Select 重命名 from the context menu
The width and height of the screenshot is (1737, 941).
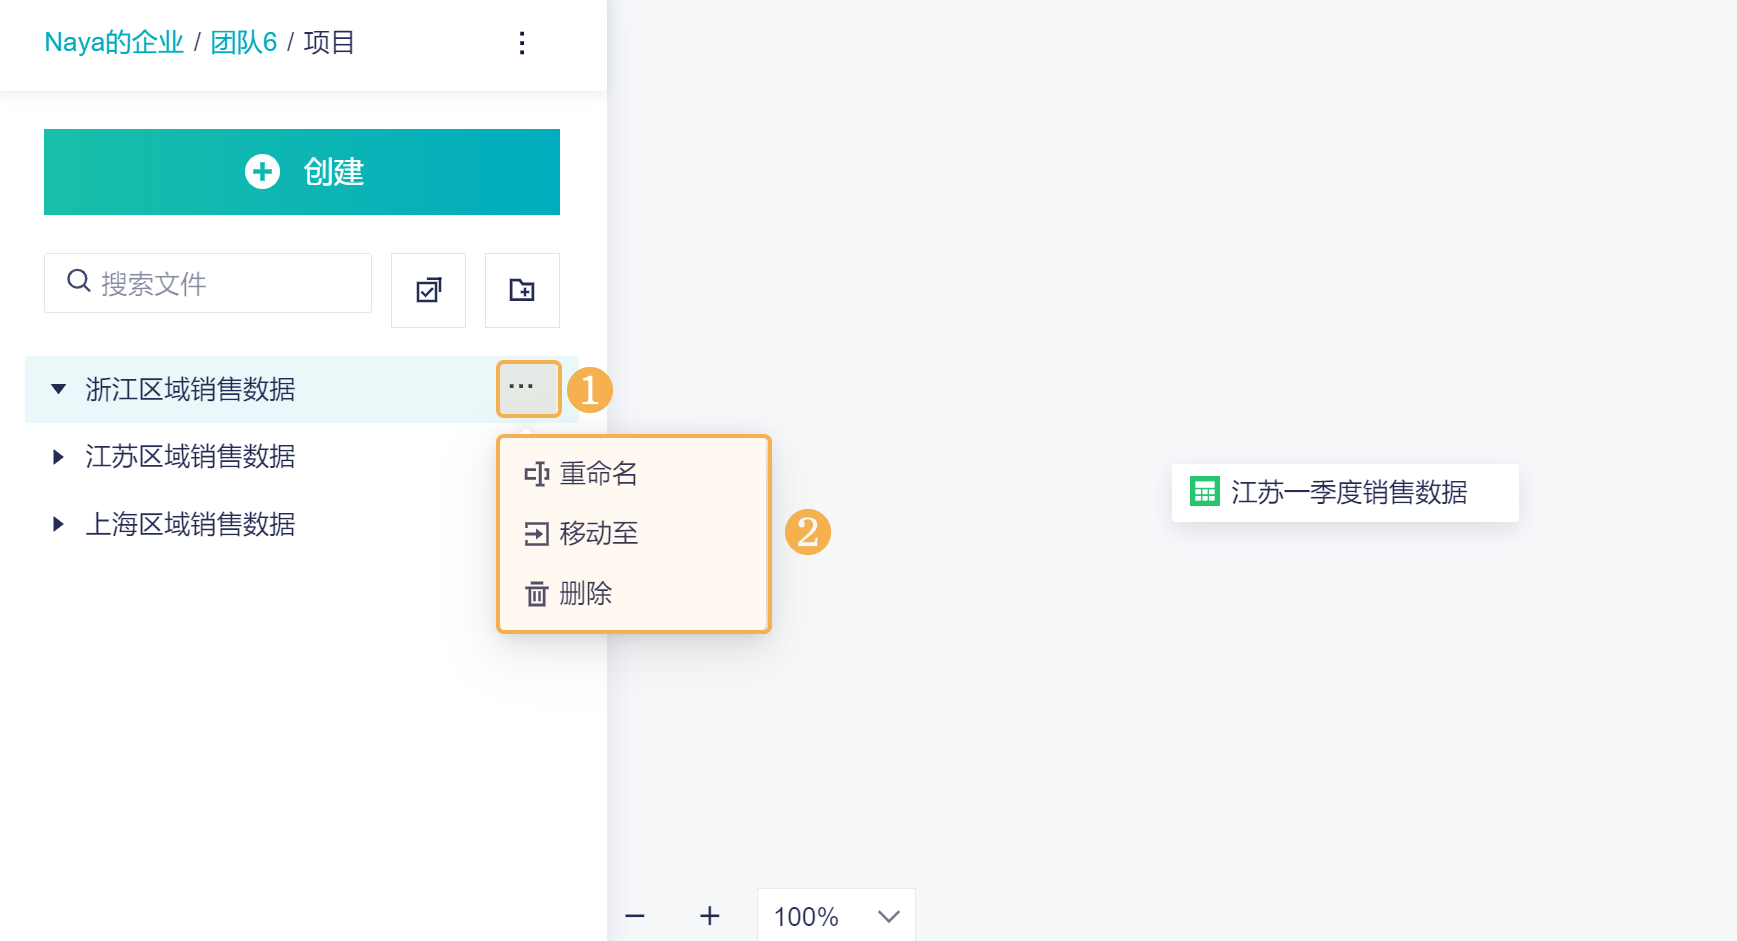(x=598, y=474)
